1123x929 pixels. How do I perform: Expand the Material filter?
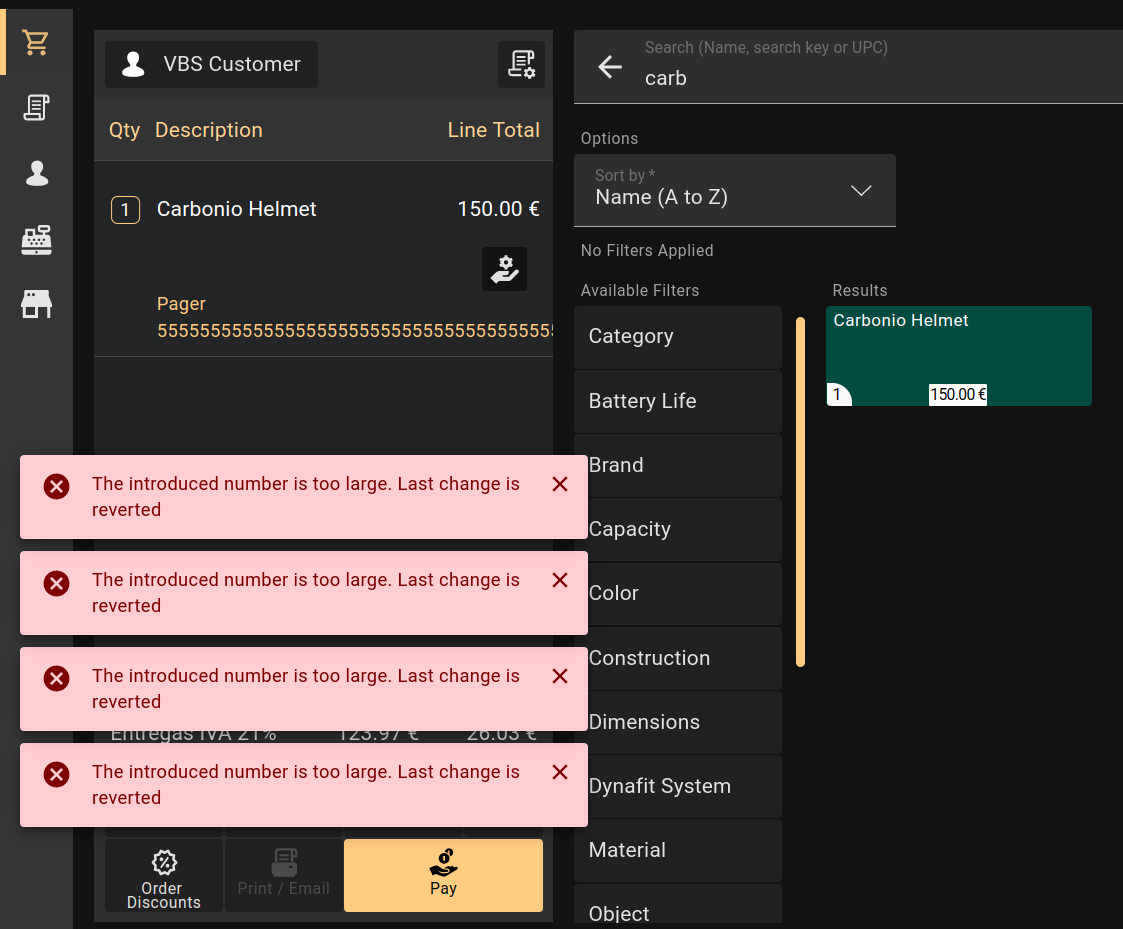(677, 850)
